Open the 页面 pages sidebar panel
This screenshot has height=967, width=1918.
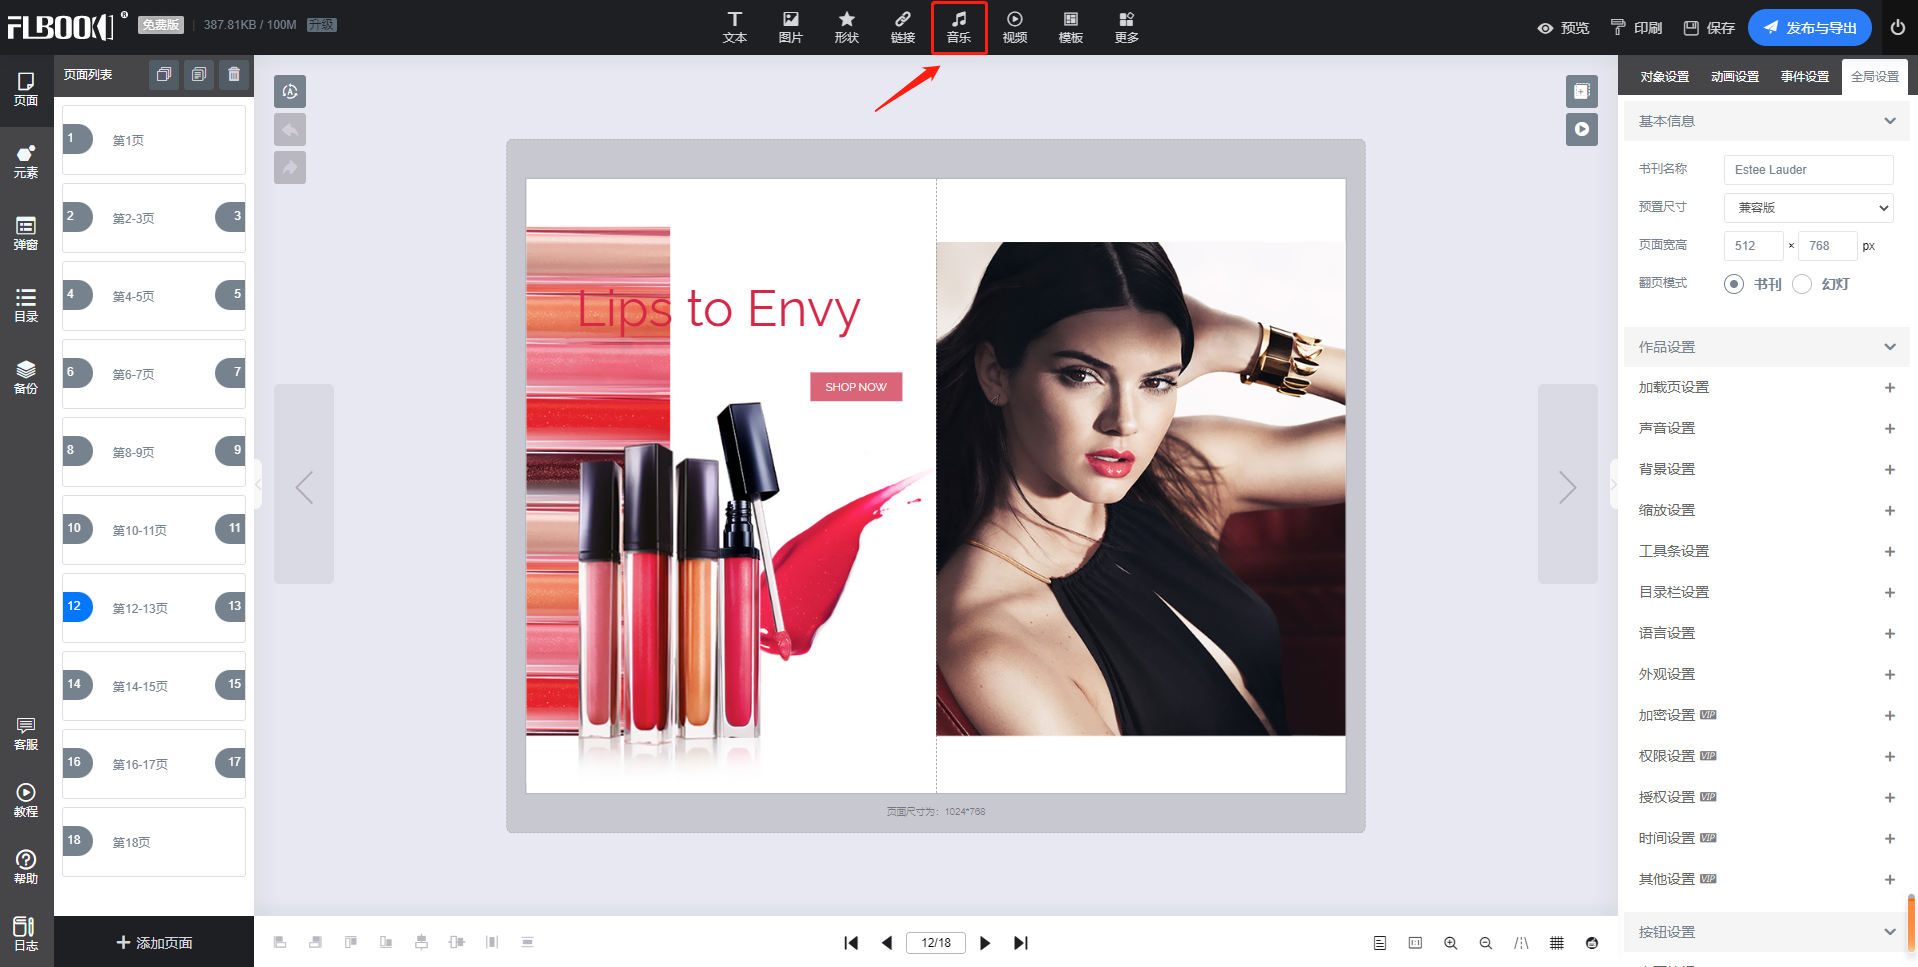26,89
